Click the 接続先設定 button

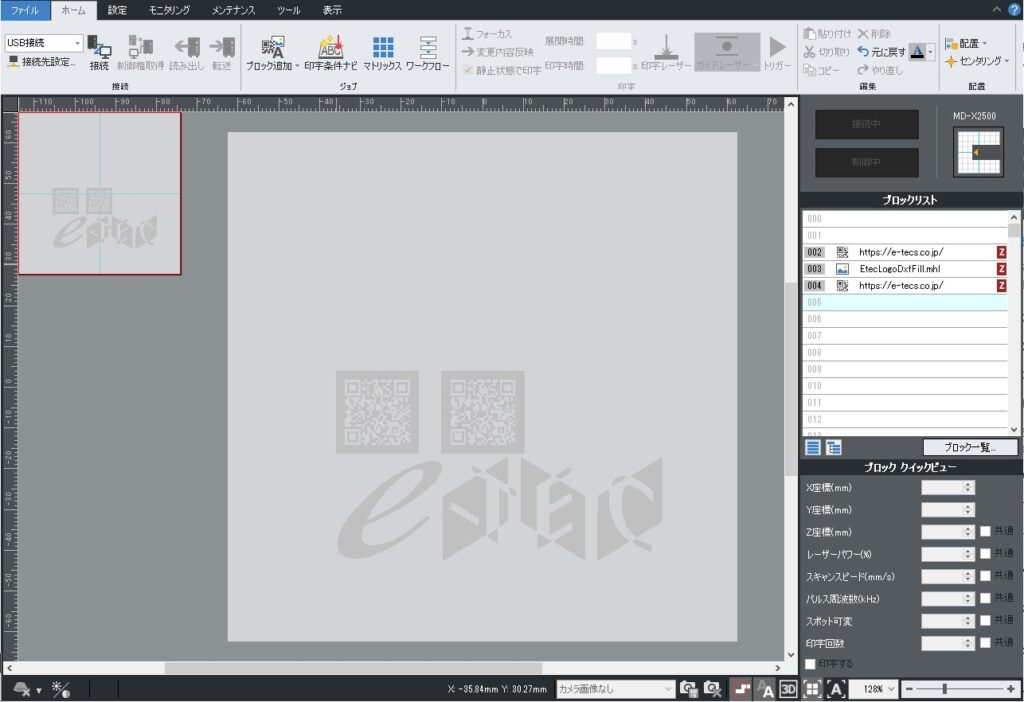click(42, 61)
